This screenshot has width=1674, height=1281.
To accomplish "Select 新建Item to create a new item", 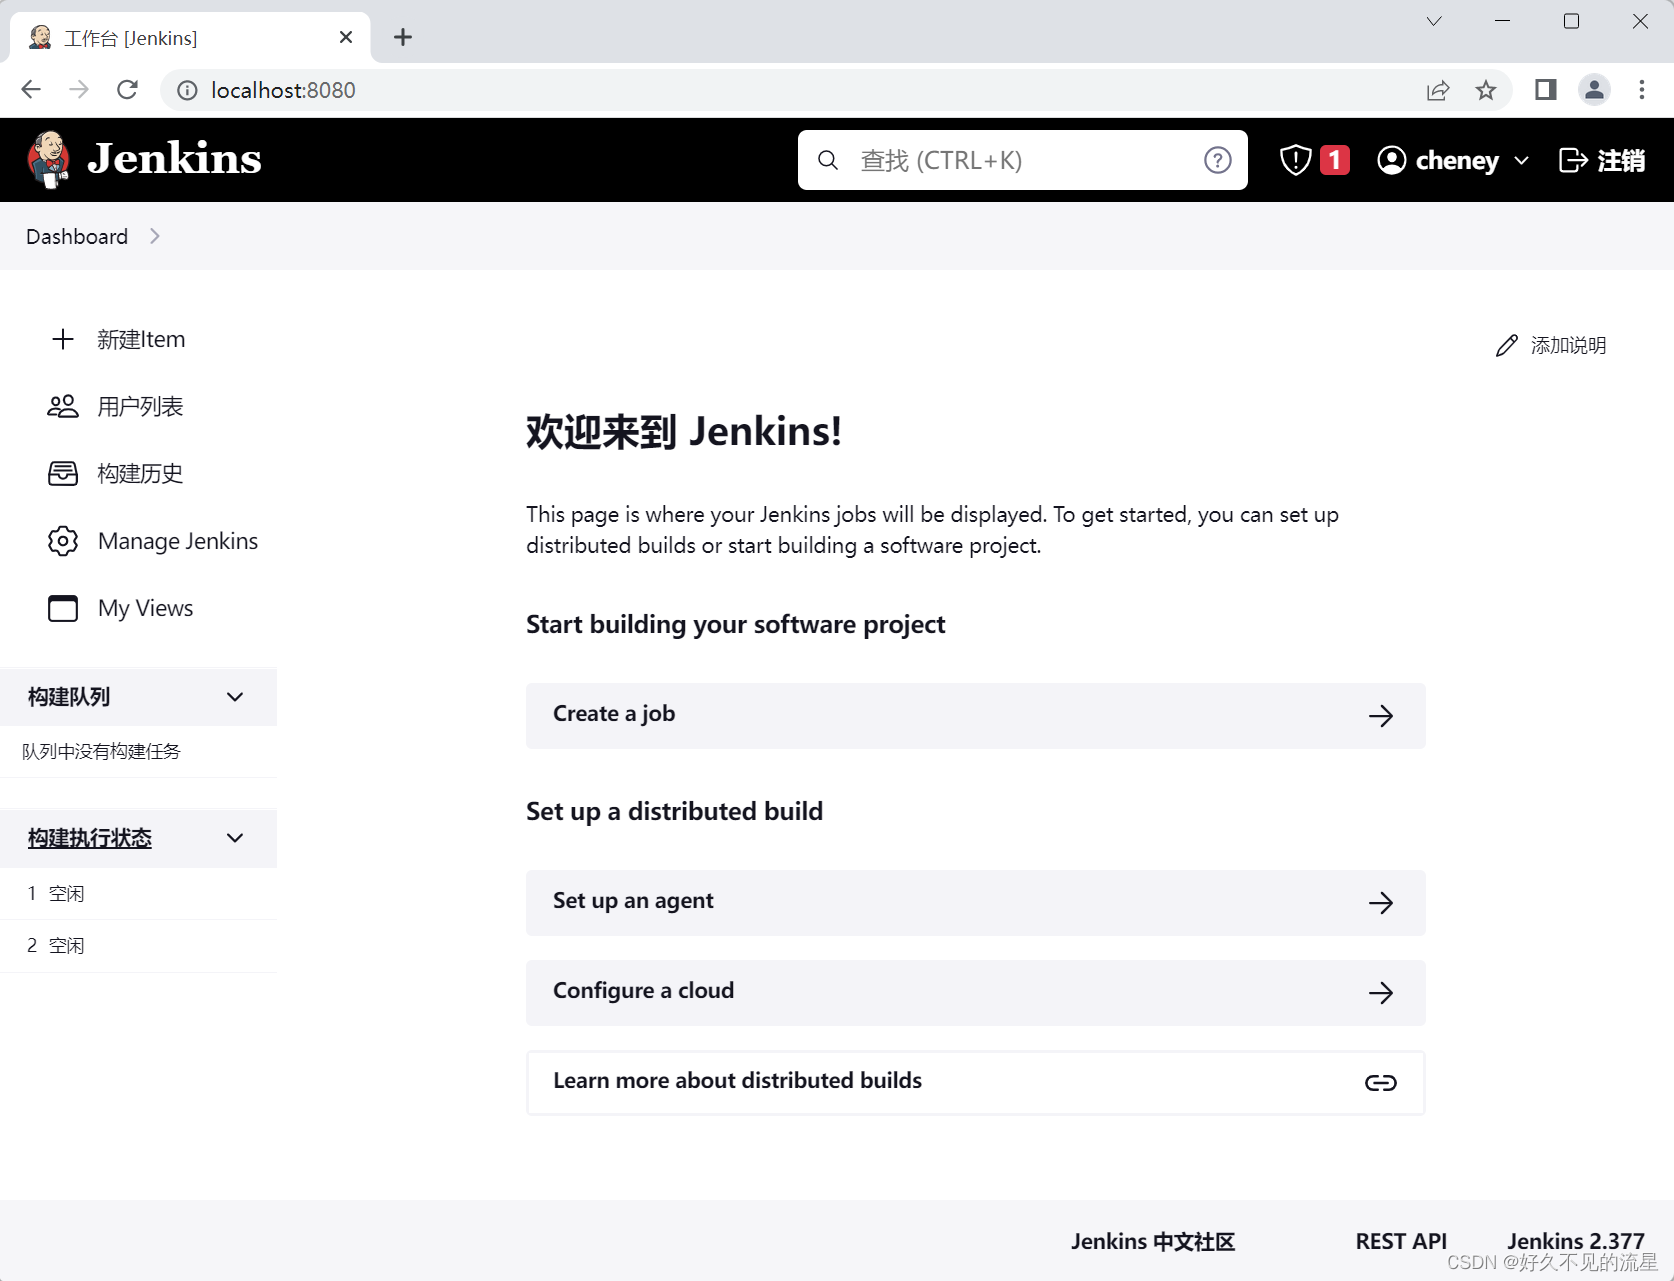I will point(140,339).
